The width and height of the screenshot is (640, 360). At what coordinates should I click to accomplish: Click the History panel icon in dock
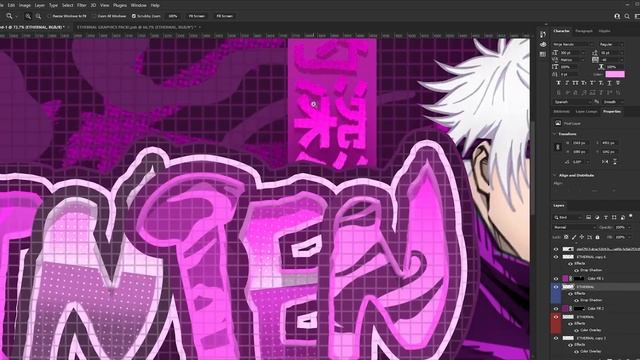click(x=543, y=34)
